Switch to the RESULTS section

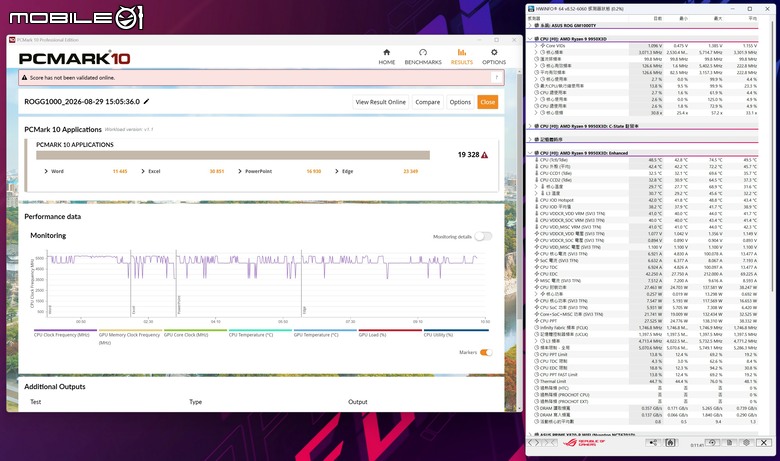point(462,57)
